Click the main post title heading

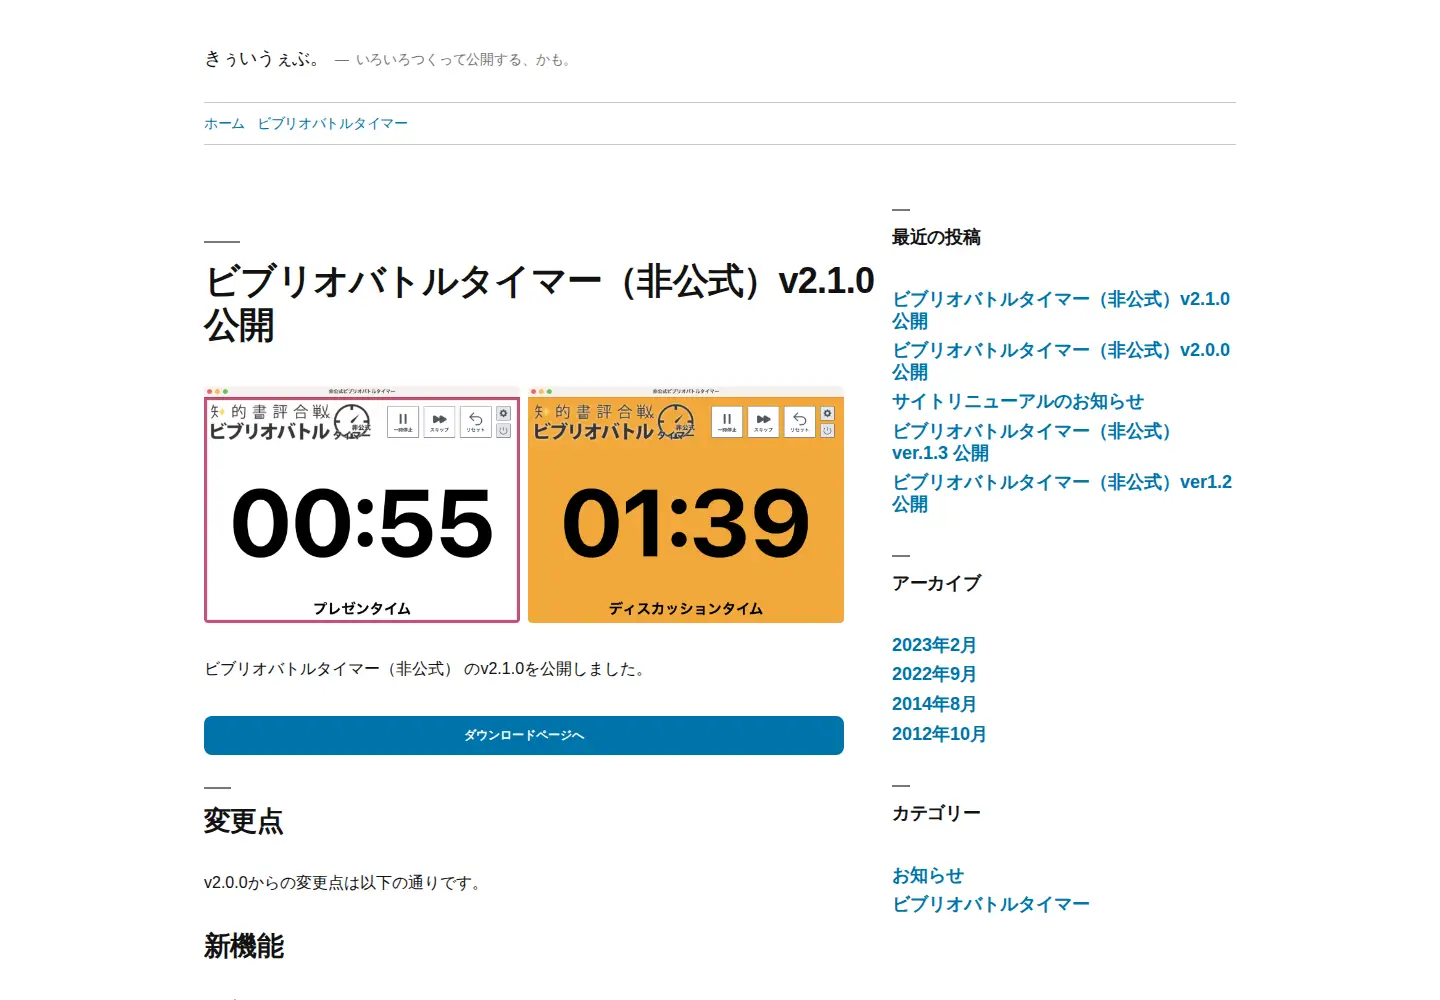[x=539, y=303]
